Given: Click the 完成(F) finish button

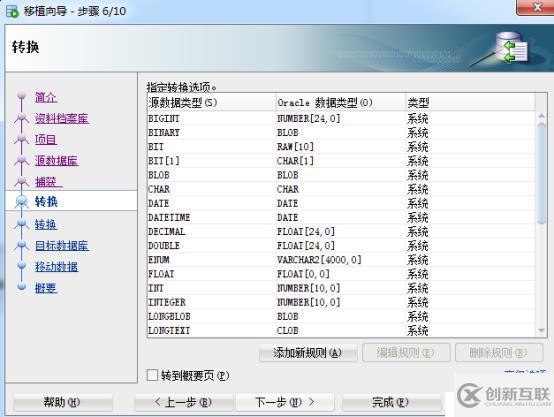Looking at the screenshot, I should [x=391, y=402].
